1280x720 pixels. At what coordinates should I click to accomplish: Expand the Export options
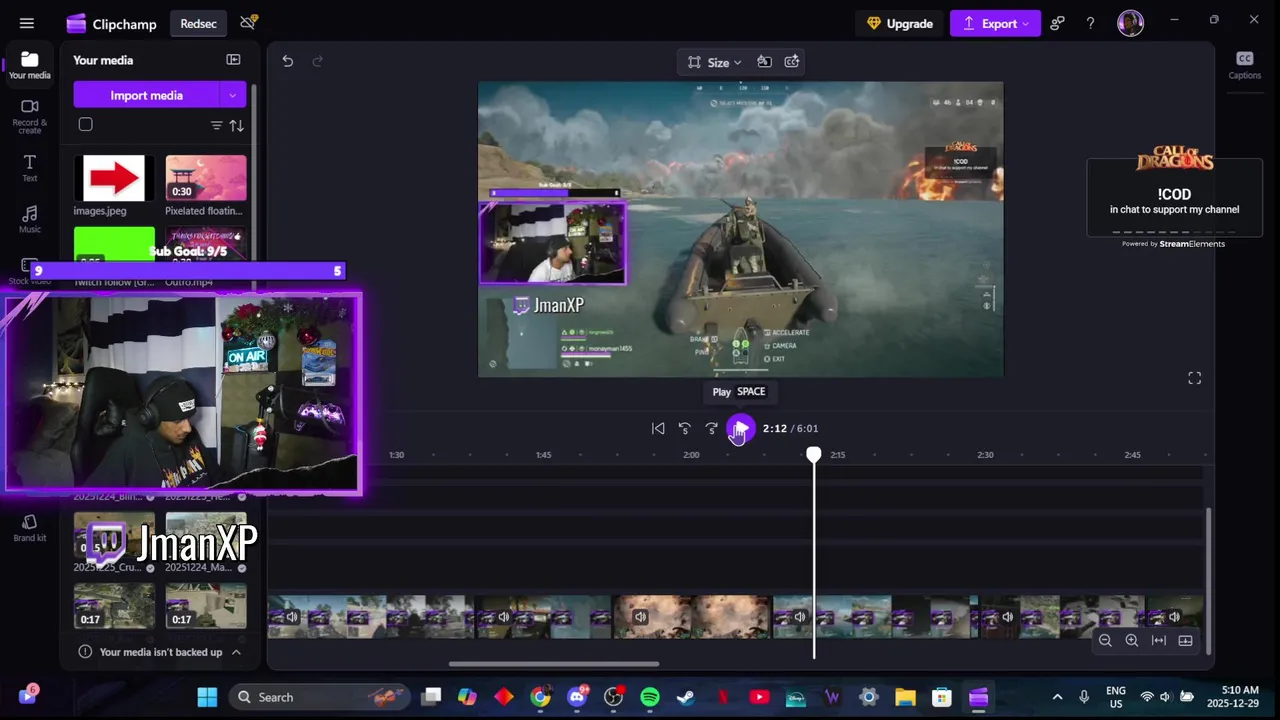click(1025, 23)
